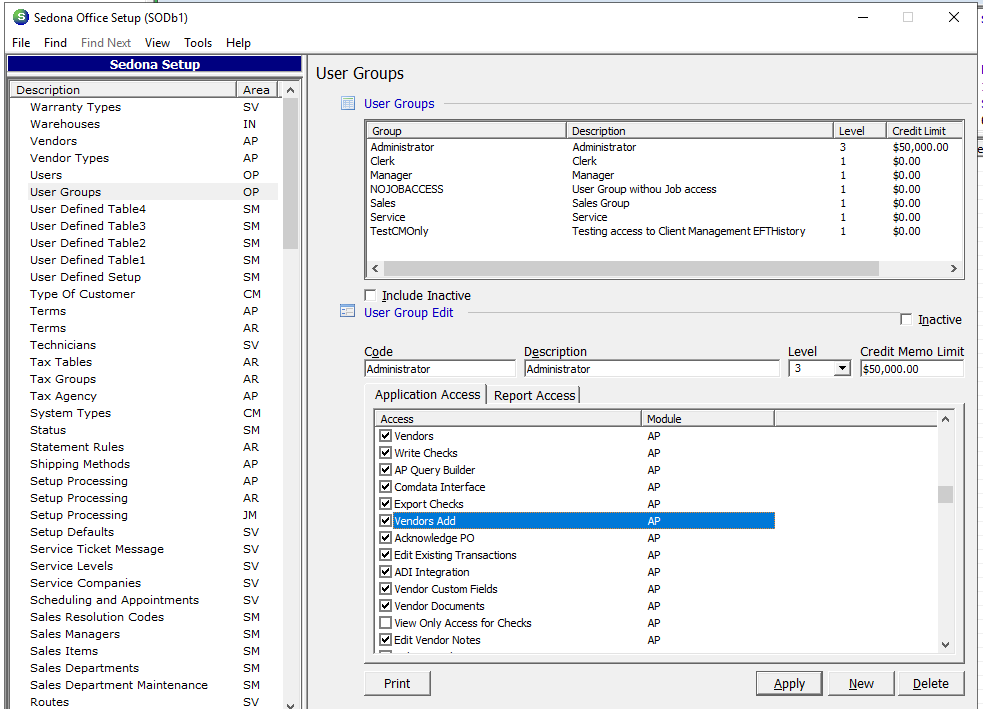Open Type Of Customer in setup list
Screen dimensions: 983x709
point(82,294)
